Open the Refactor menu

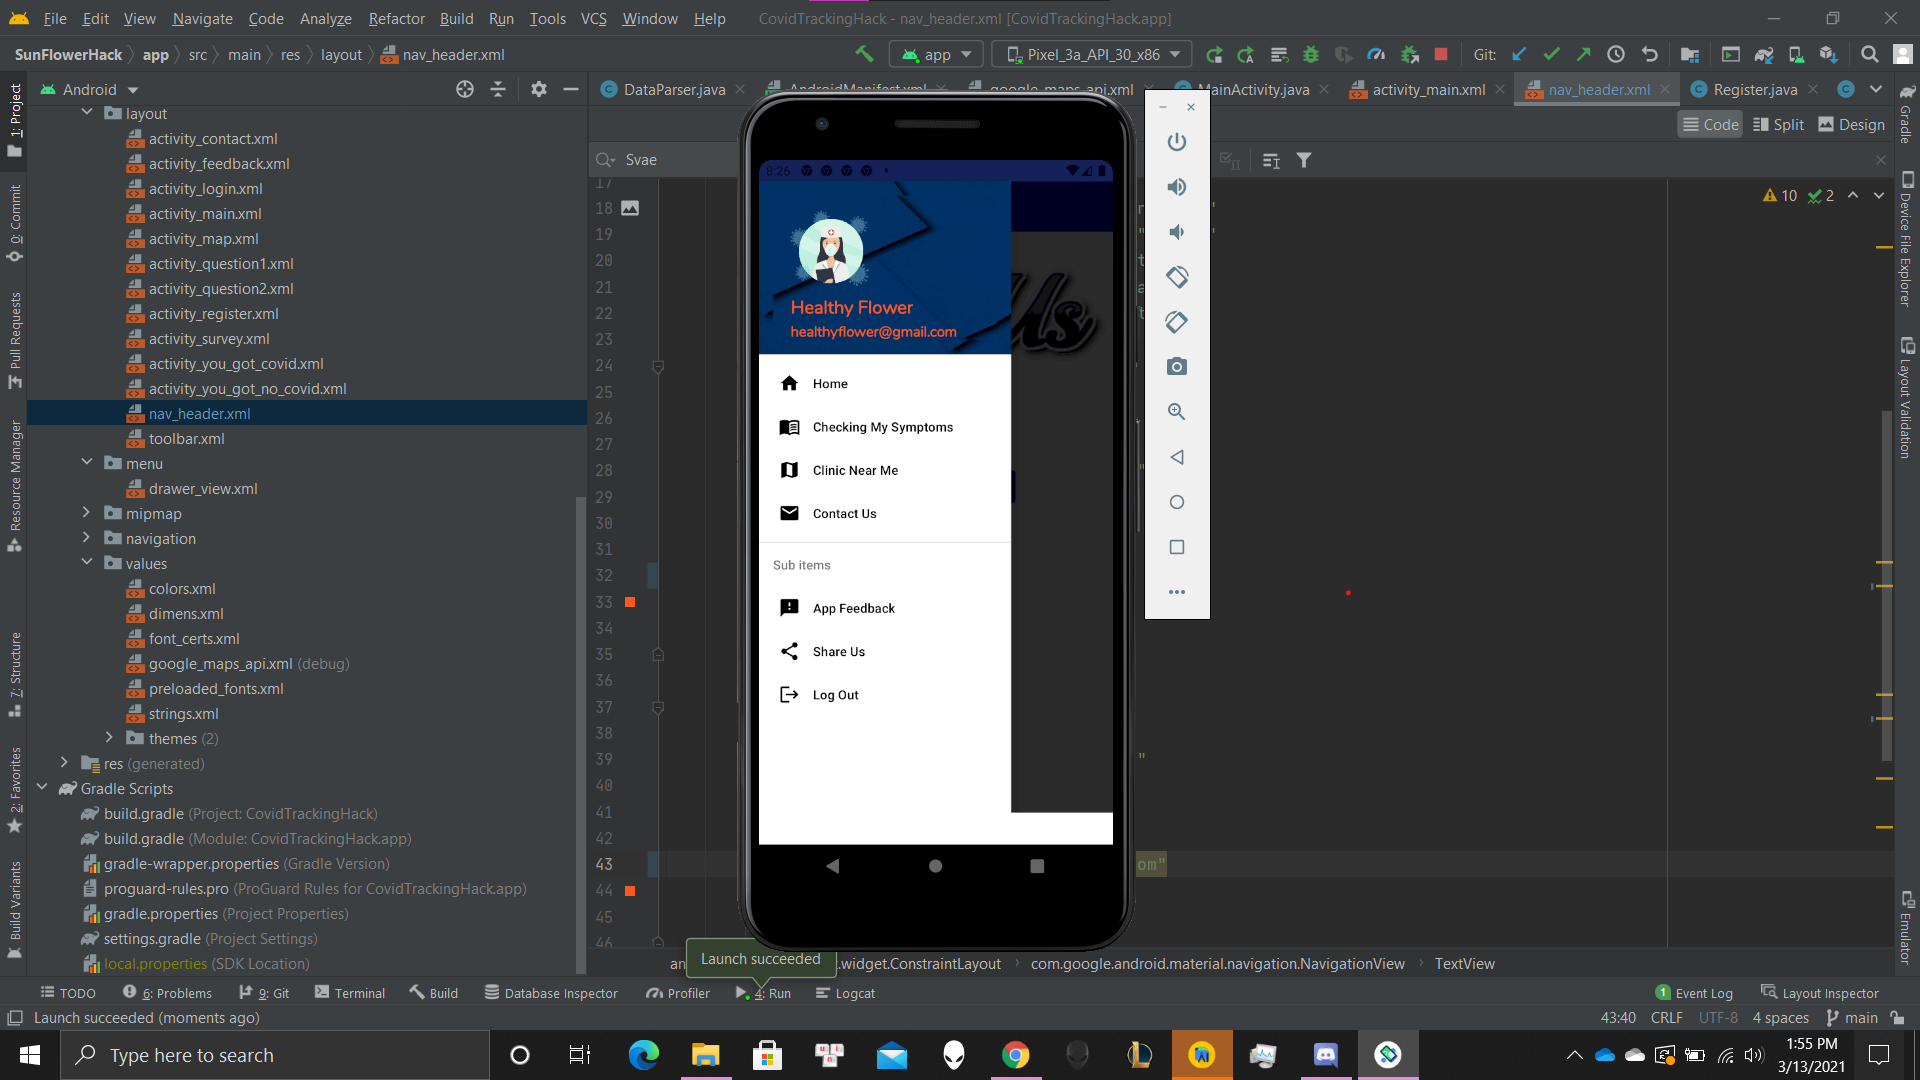tap(396, 18)
